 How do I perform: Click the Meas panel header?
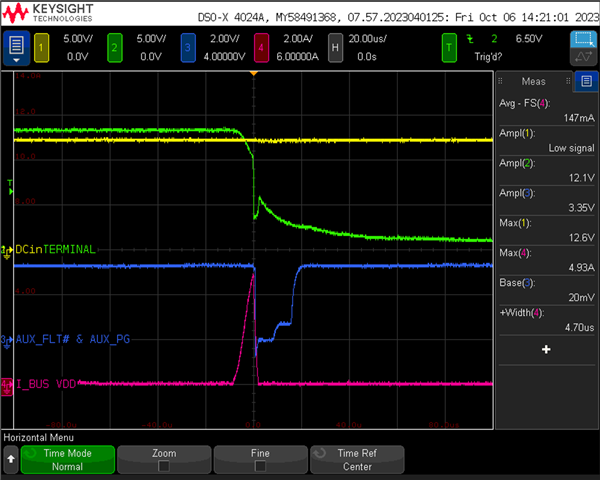[533, 81]
